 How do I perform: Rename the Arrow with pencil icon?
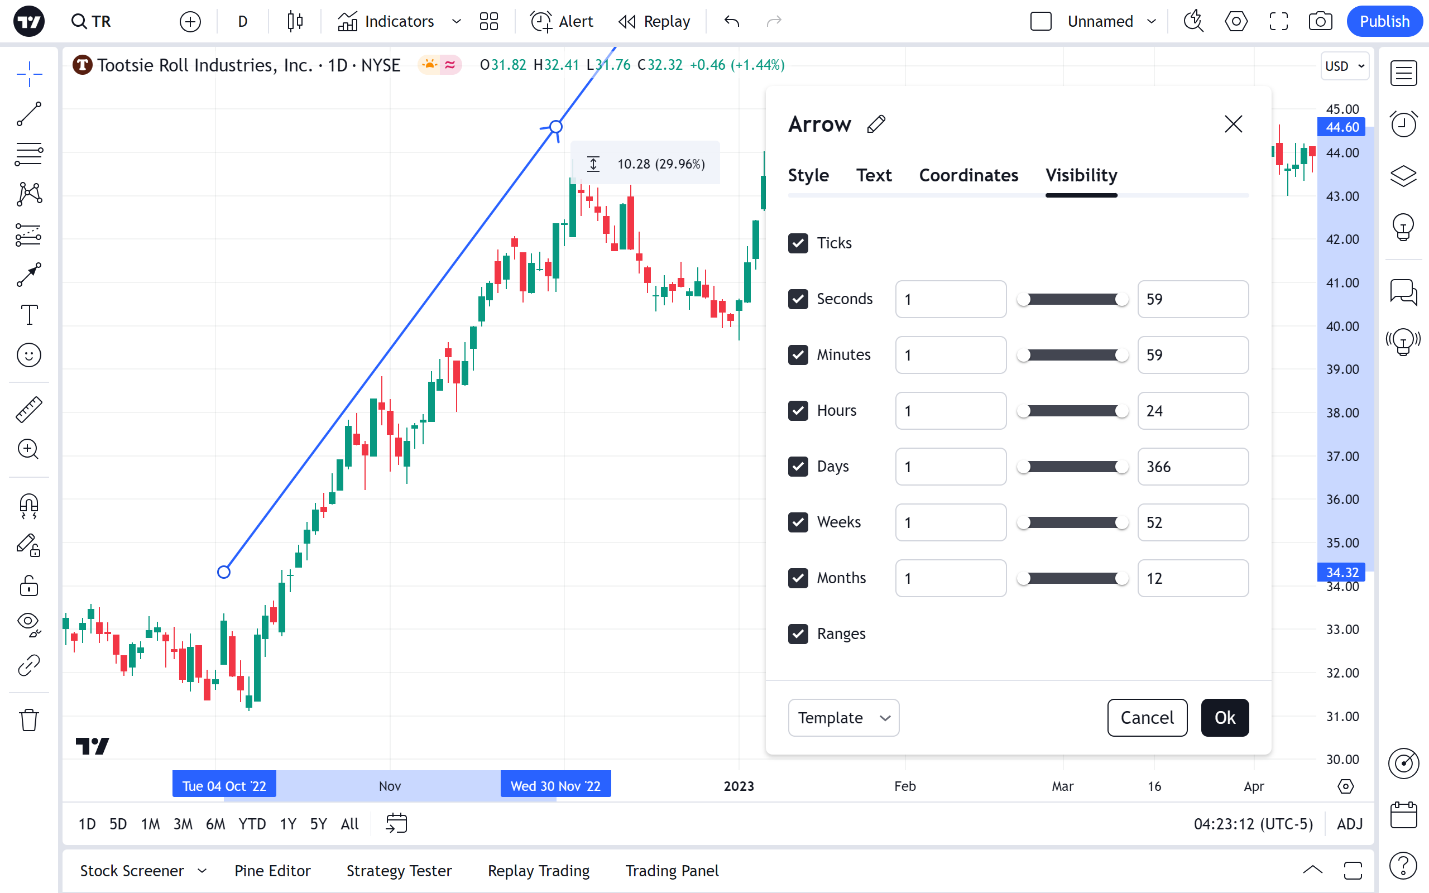877,124
